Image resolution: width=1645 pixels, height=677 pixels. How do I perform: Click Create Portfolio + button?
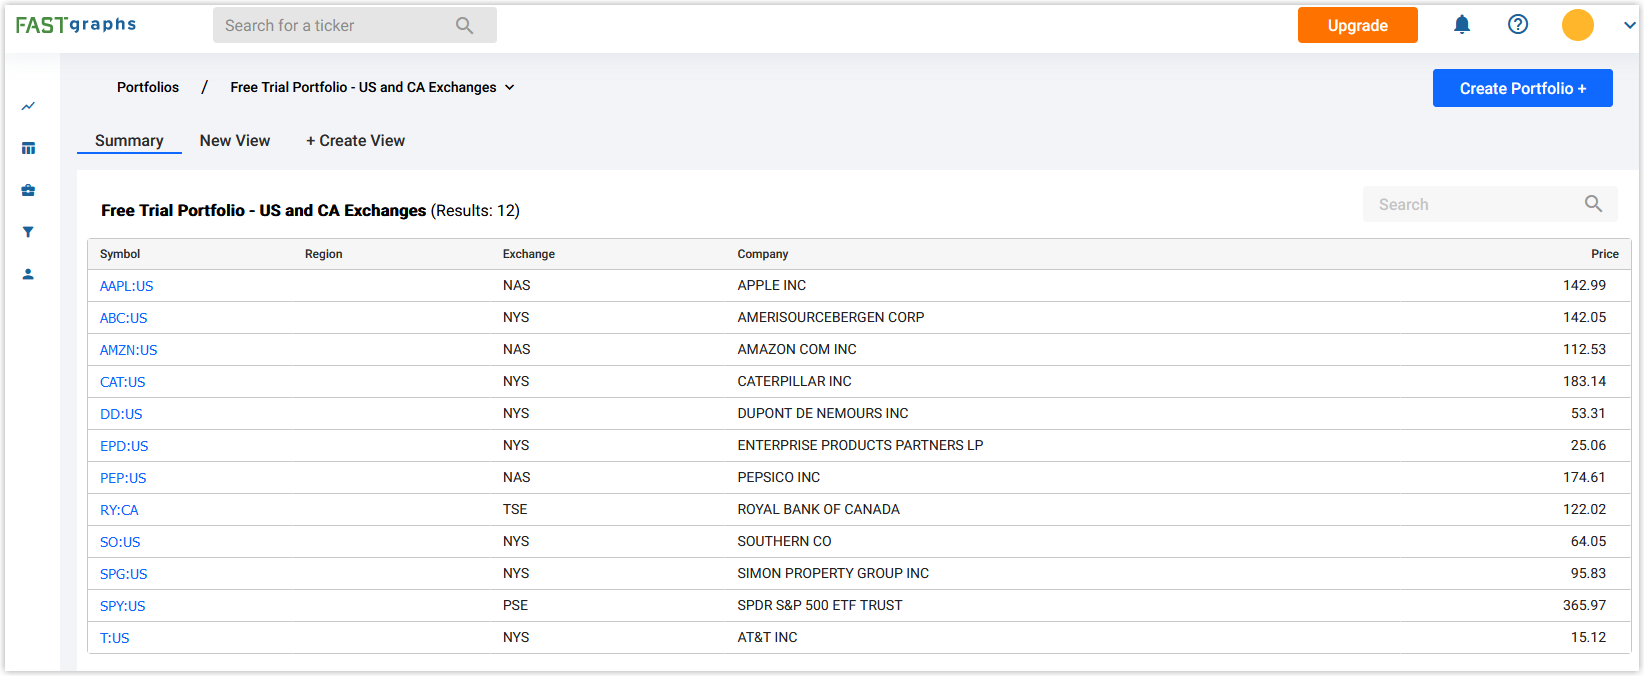point(1523,88)
